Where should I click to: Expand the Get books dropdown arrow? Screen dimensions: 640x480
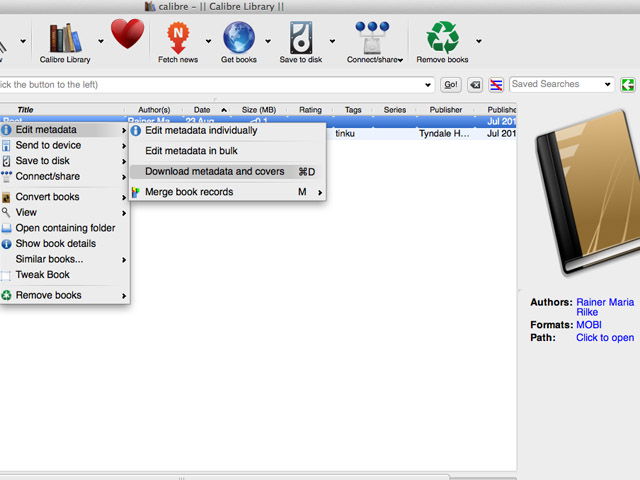pos(268,41)
